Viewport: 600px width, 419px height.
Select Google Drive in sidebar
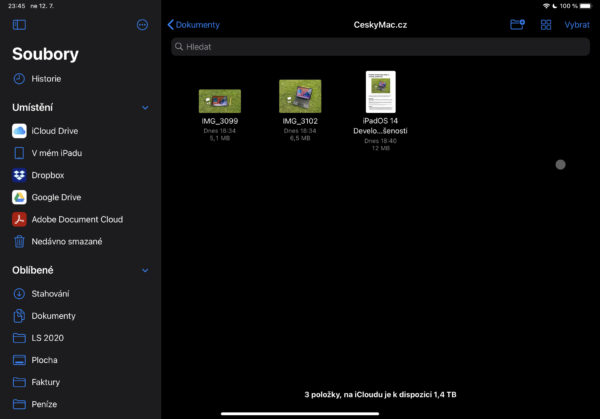pyautogui.click(x=55, y=197)
